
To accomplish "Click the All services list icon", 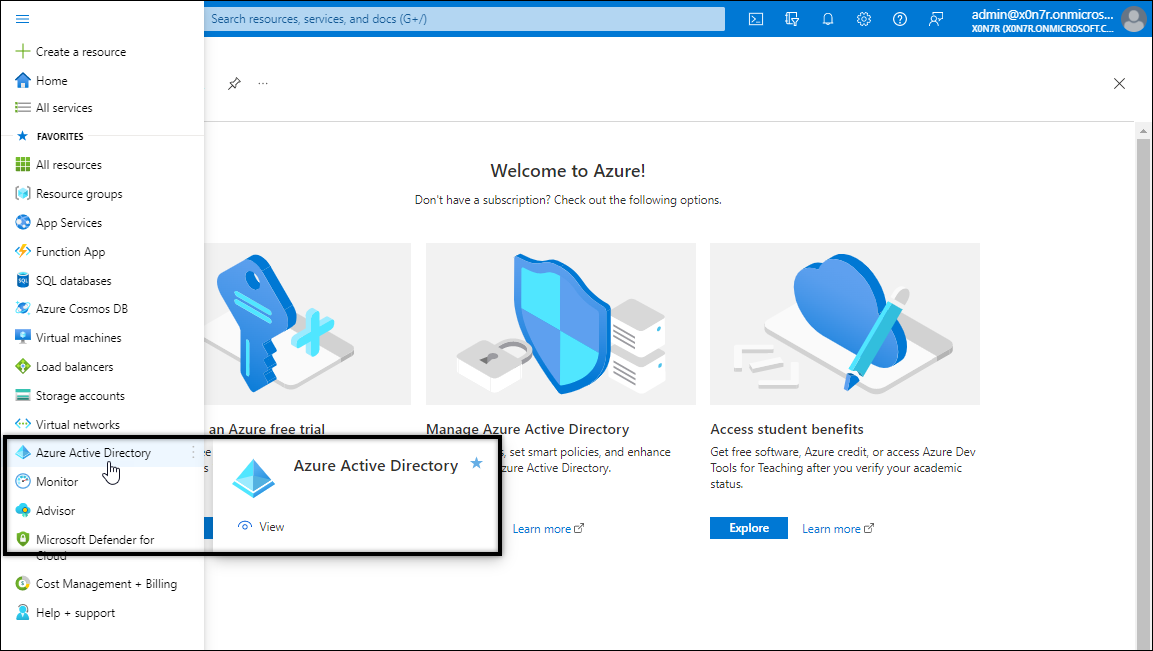I will click(23, 107).
